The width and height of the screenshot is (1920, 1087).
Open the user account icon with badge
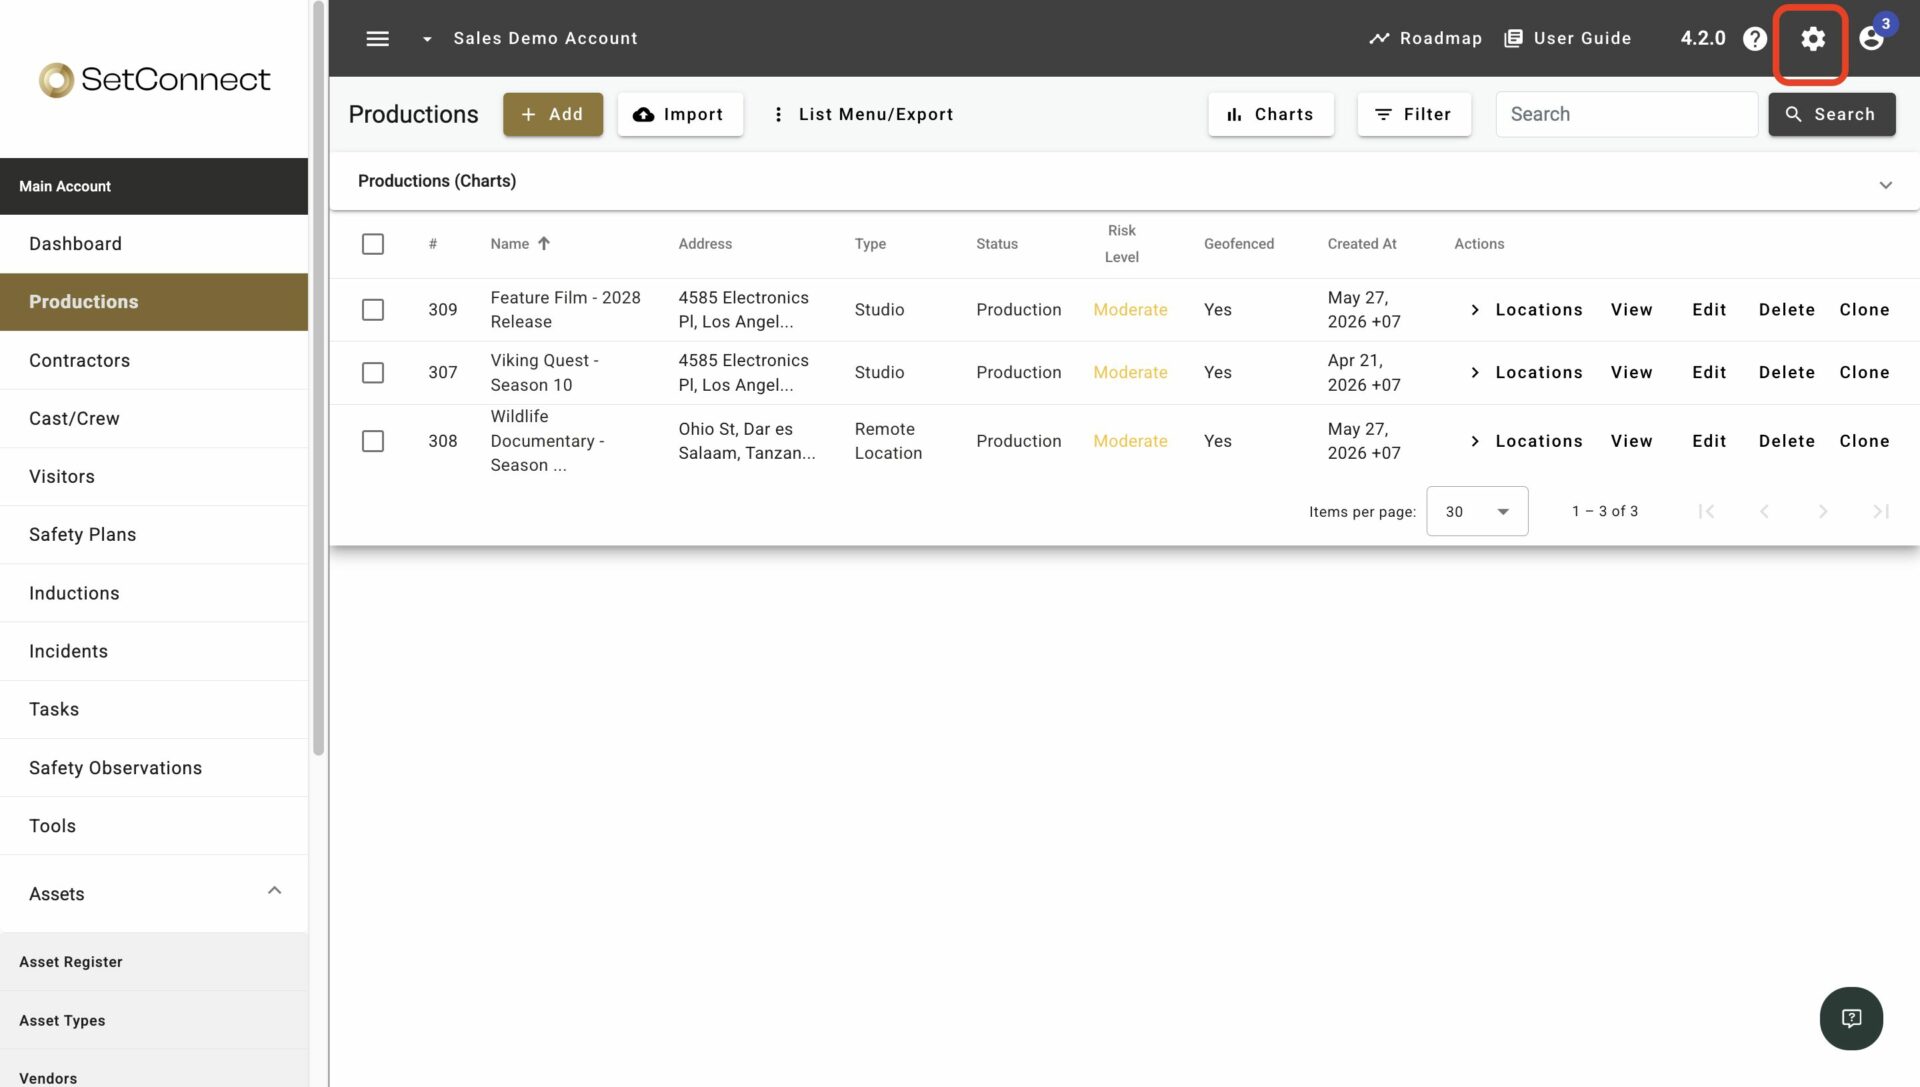[1872, 38]
